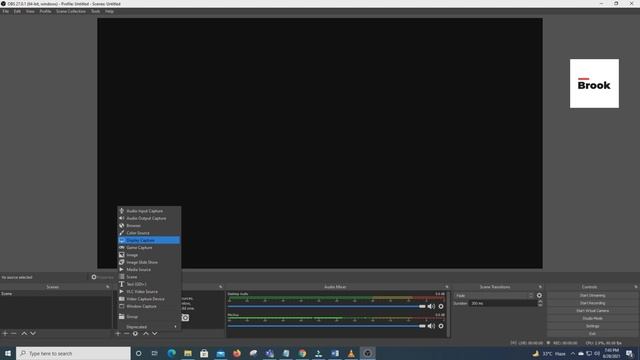
Task: Choose Media Source in the menu
Action: tap(149, 270)
